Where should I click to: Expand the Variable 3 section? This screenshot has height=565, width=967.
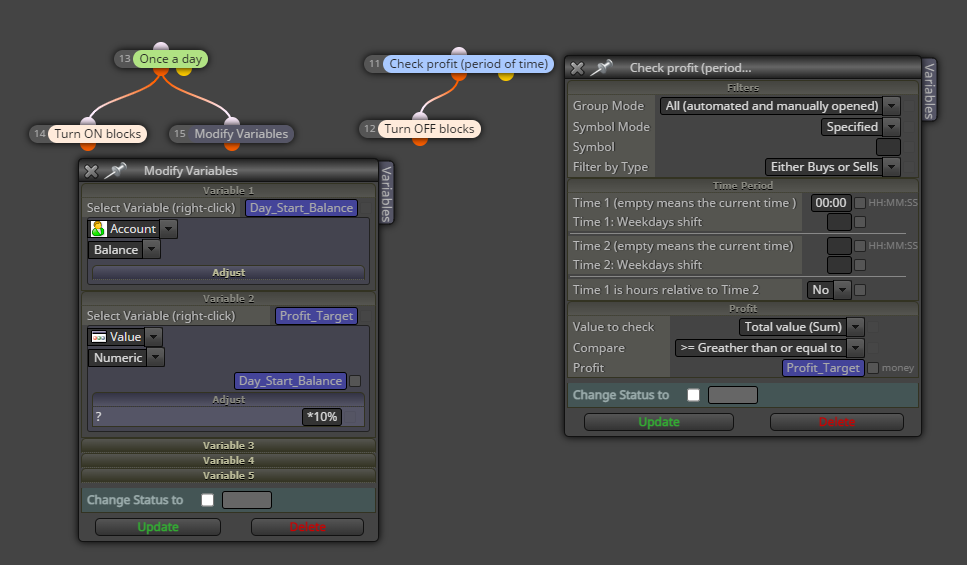(228, 445)
